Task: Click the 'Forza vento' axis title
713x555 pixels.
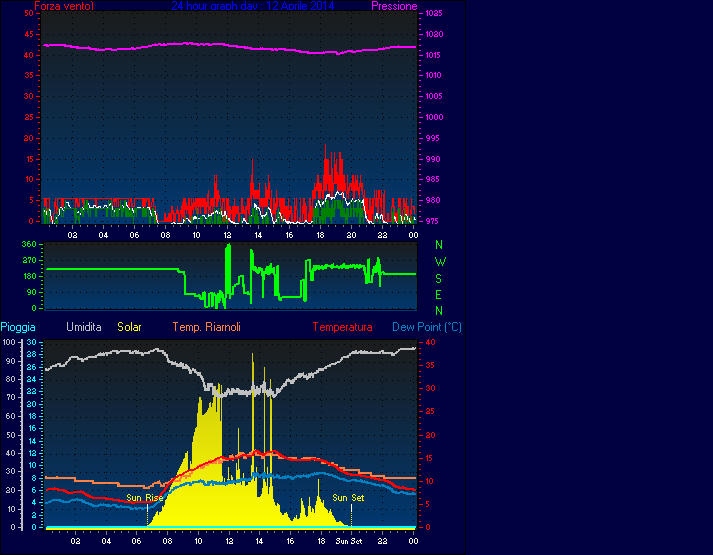Action: (x=64, y=6)
